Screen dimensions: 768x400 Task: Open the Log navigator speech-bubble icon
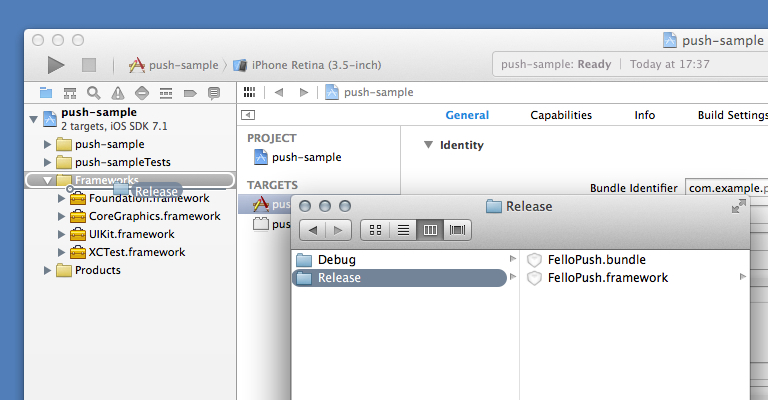[x=214, y=93]
